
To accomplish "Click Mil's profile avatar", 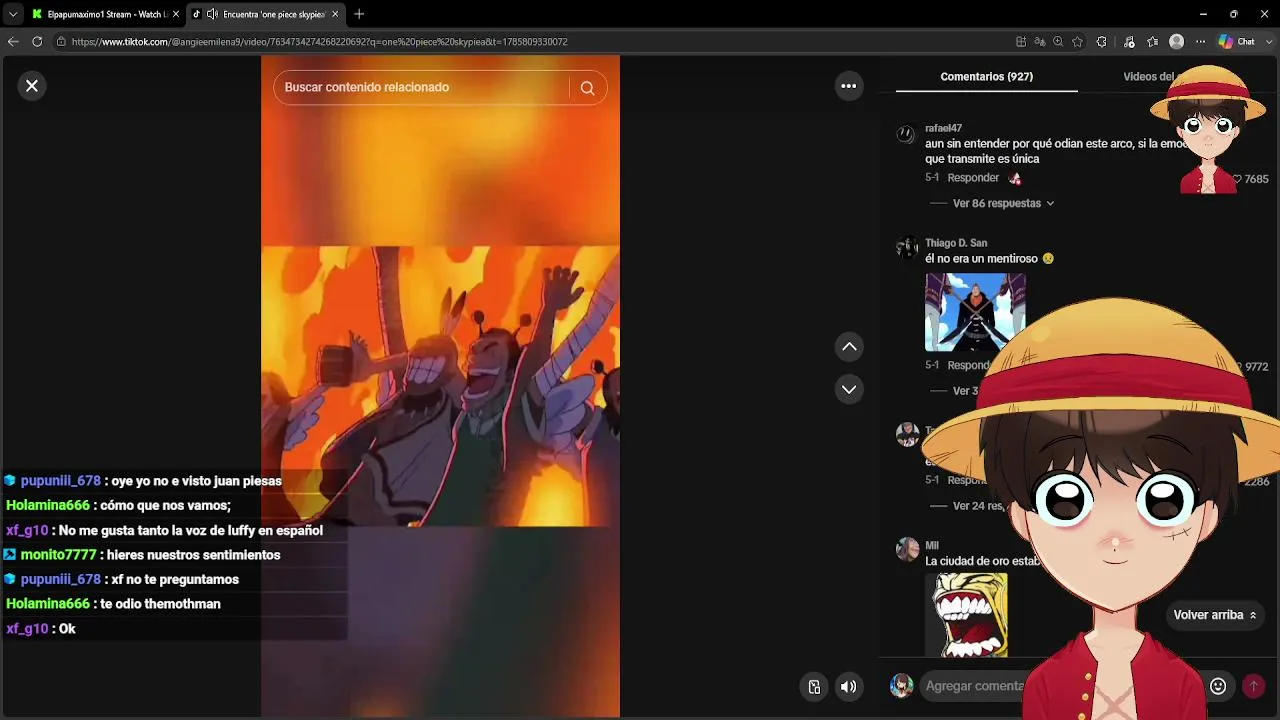I will (907, 549).
